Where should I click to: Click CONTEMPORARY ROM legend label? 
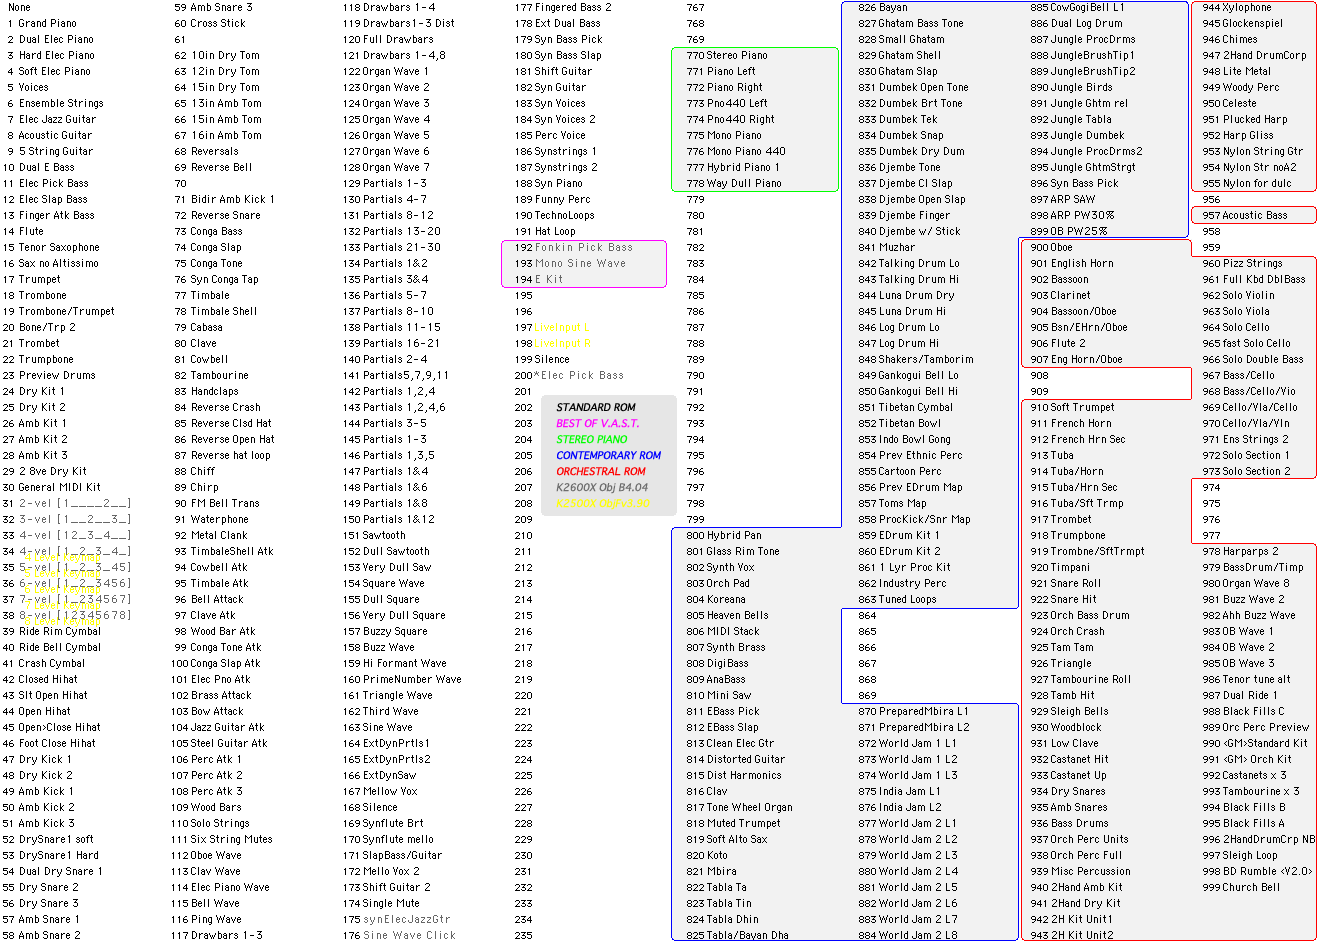tap(609, 455)
